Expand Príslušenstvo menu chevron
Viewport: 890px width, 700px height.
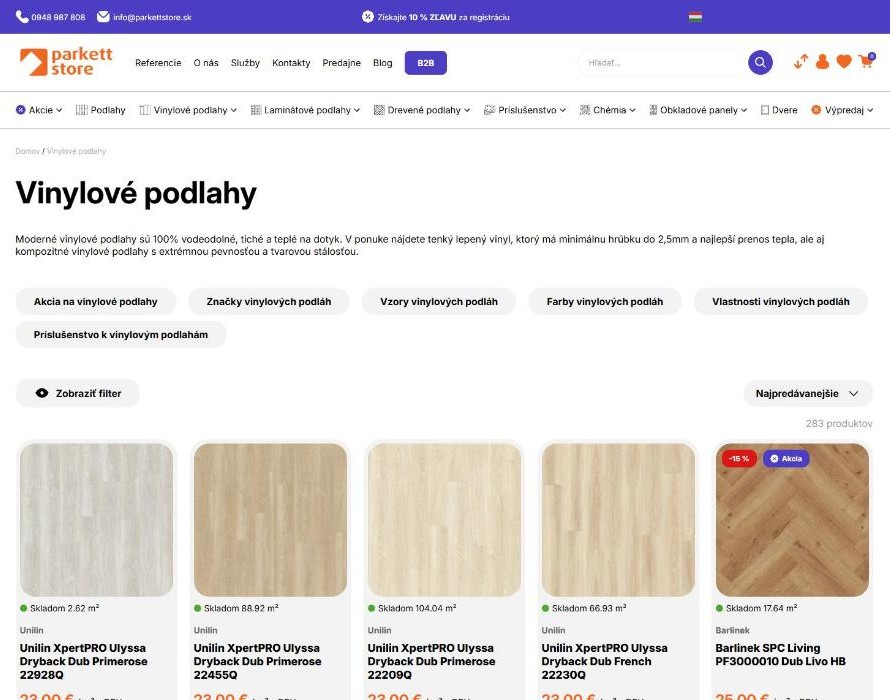(x=562, y=111)
